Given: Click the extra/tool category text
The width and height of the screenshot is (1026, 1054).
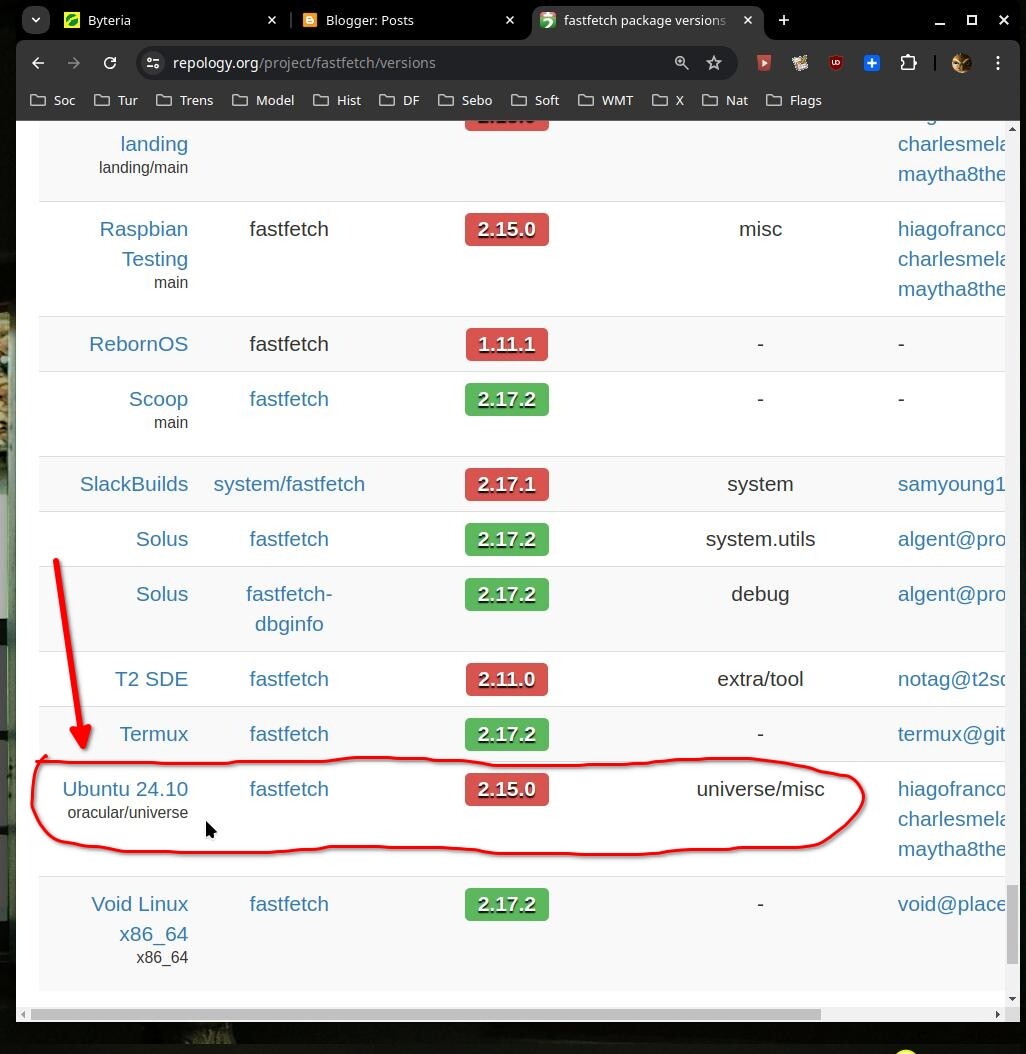Looking at the screenshot, I should (760, 679).
